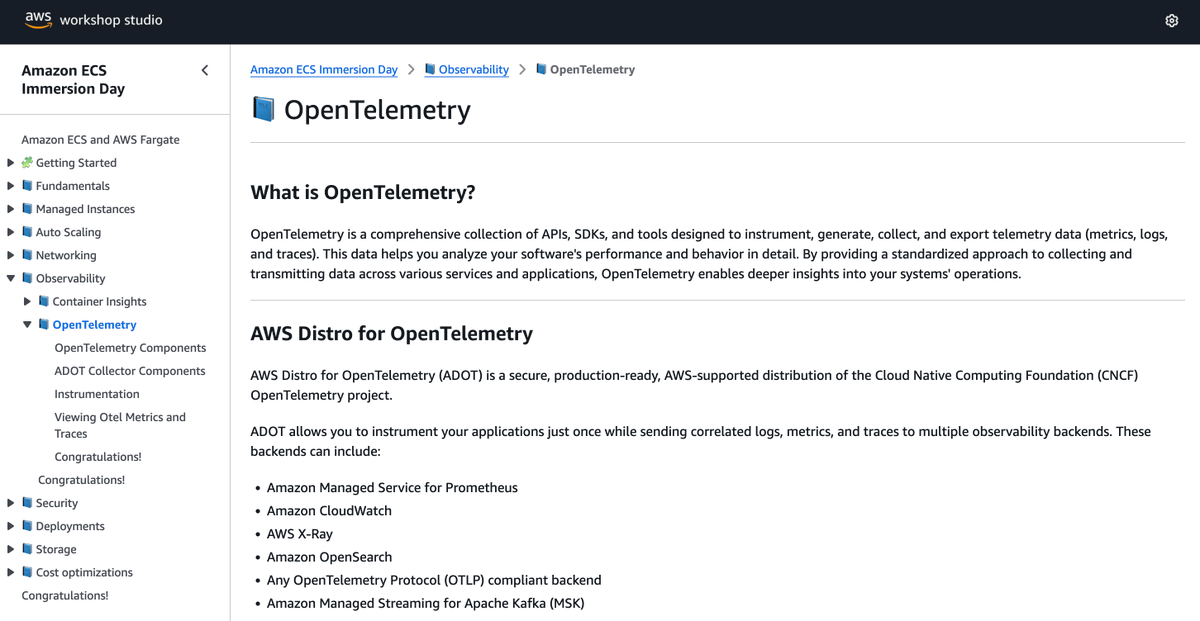
Task: Open the Managed Instances sidebar item
Action: click(85, 209)
